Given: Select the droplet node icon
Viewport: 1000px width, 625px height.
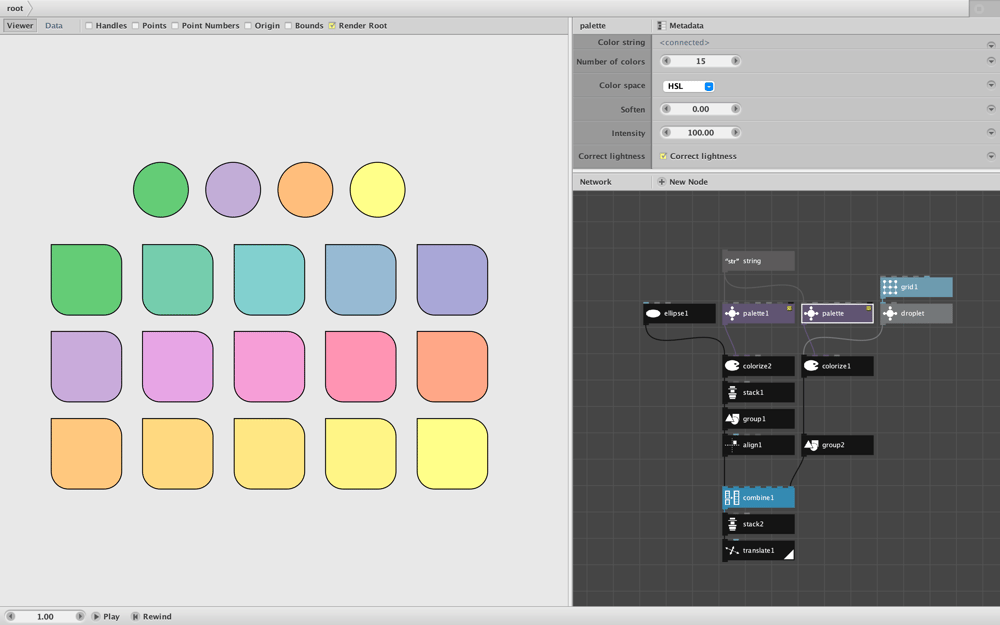Looking at the screenshot, I should click(x=890, y=313).
